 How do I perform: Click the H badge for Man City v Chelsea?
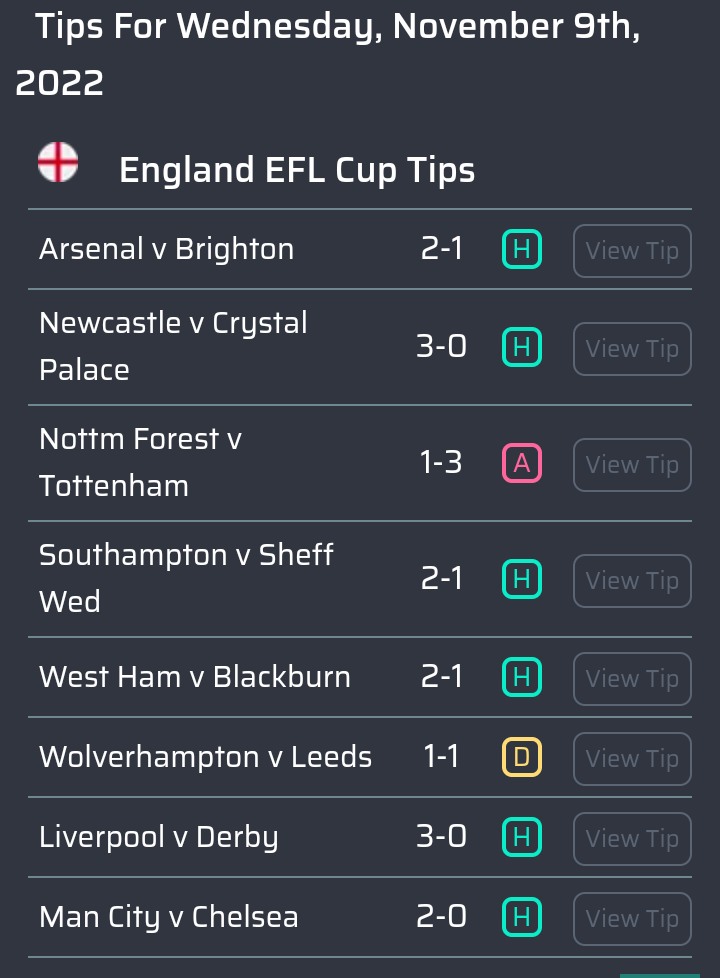point(522,917)
